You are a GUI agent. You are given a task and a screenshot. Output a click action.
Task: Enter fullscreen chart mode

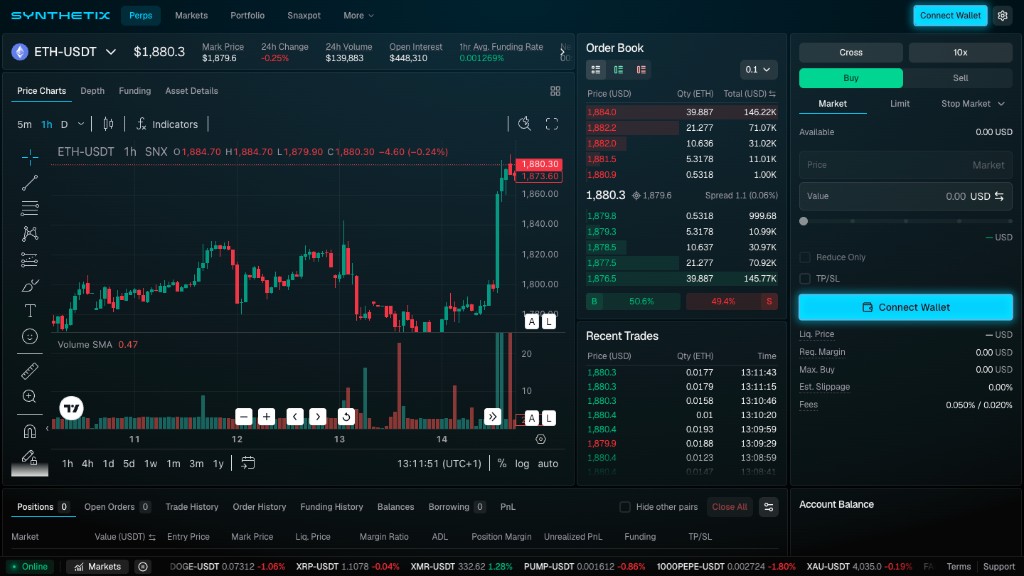coord(552,124)
